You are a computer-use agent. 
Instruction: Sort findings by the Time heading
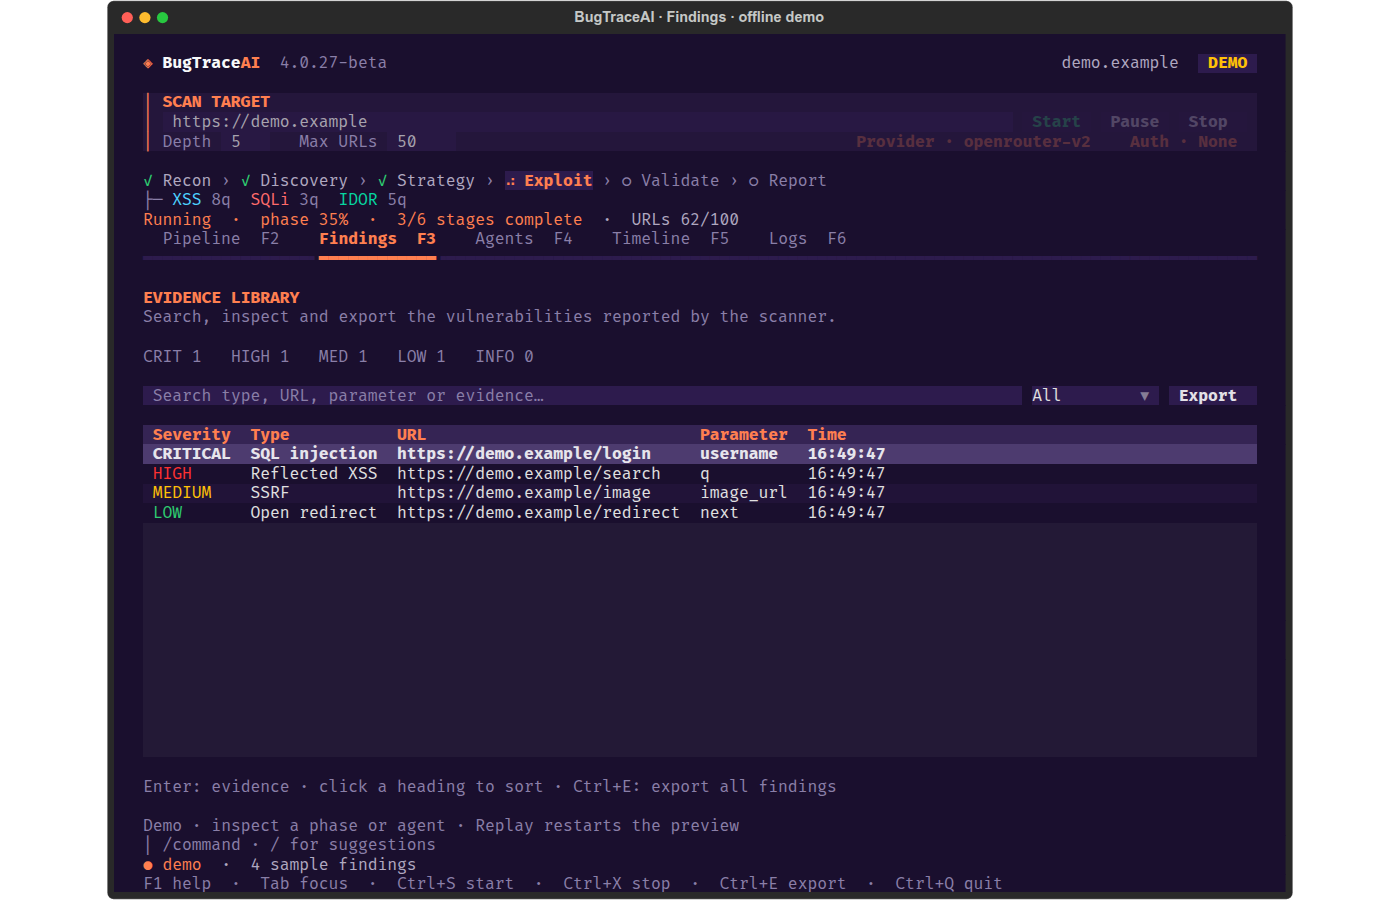click(x=827, y=435)
